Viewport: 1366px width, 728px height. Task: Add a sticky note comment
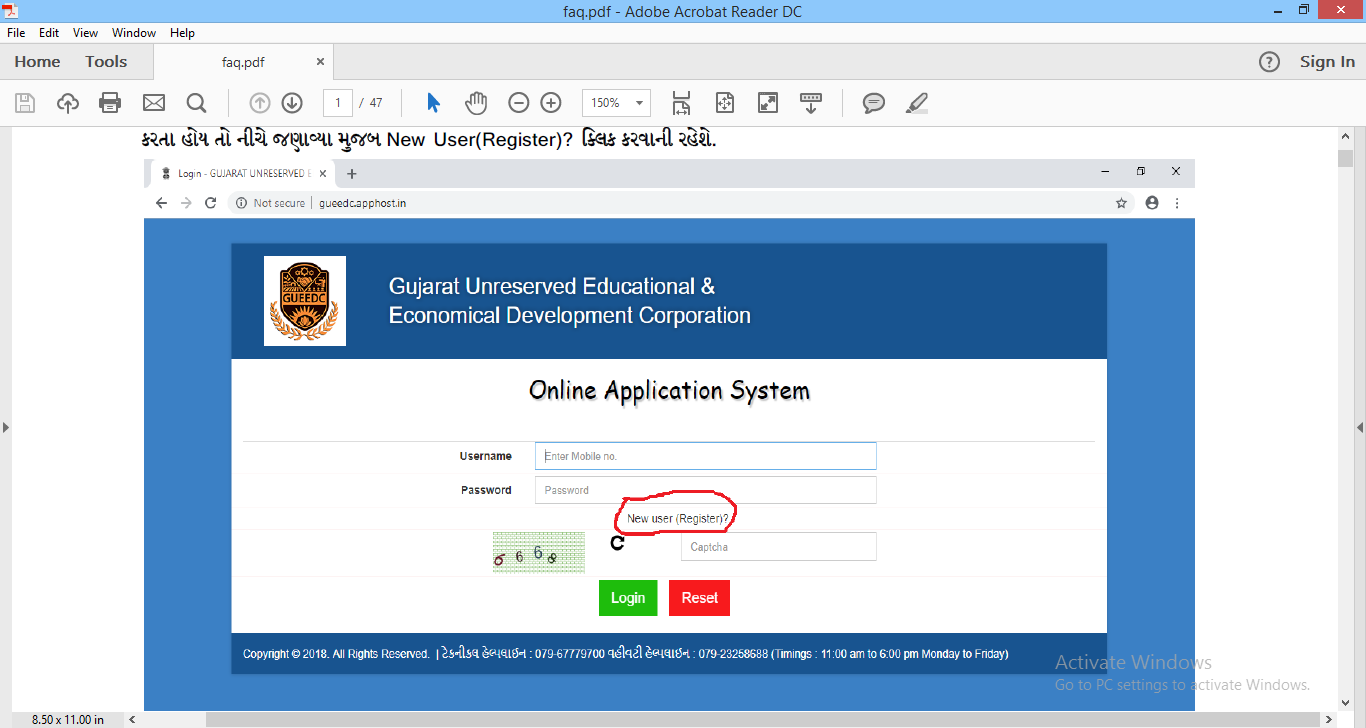click(873, 102)
